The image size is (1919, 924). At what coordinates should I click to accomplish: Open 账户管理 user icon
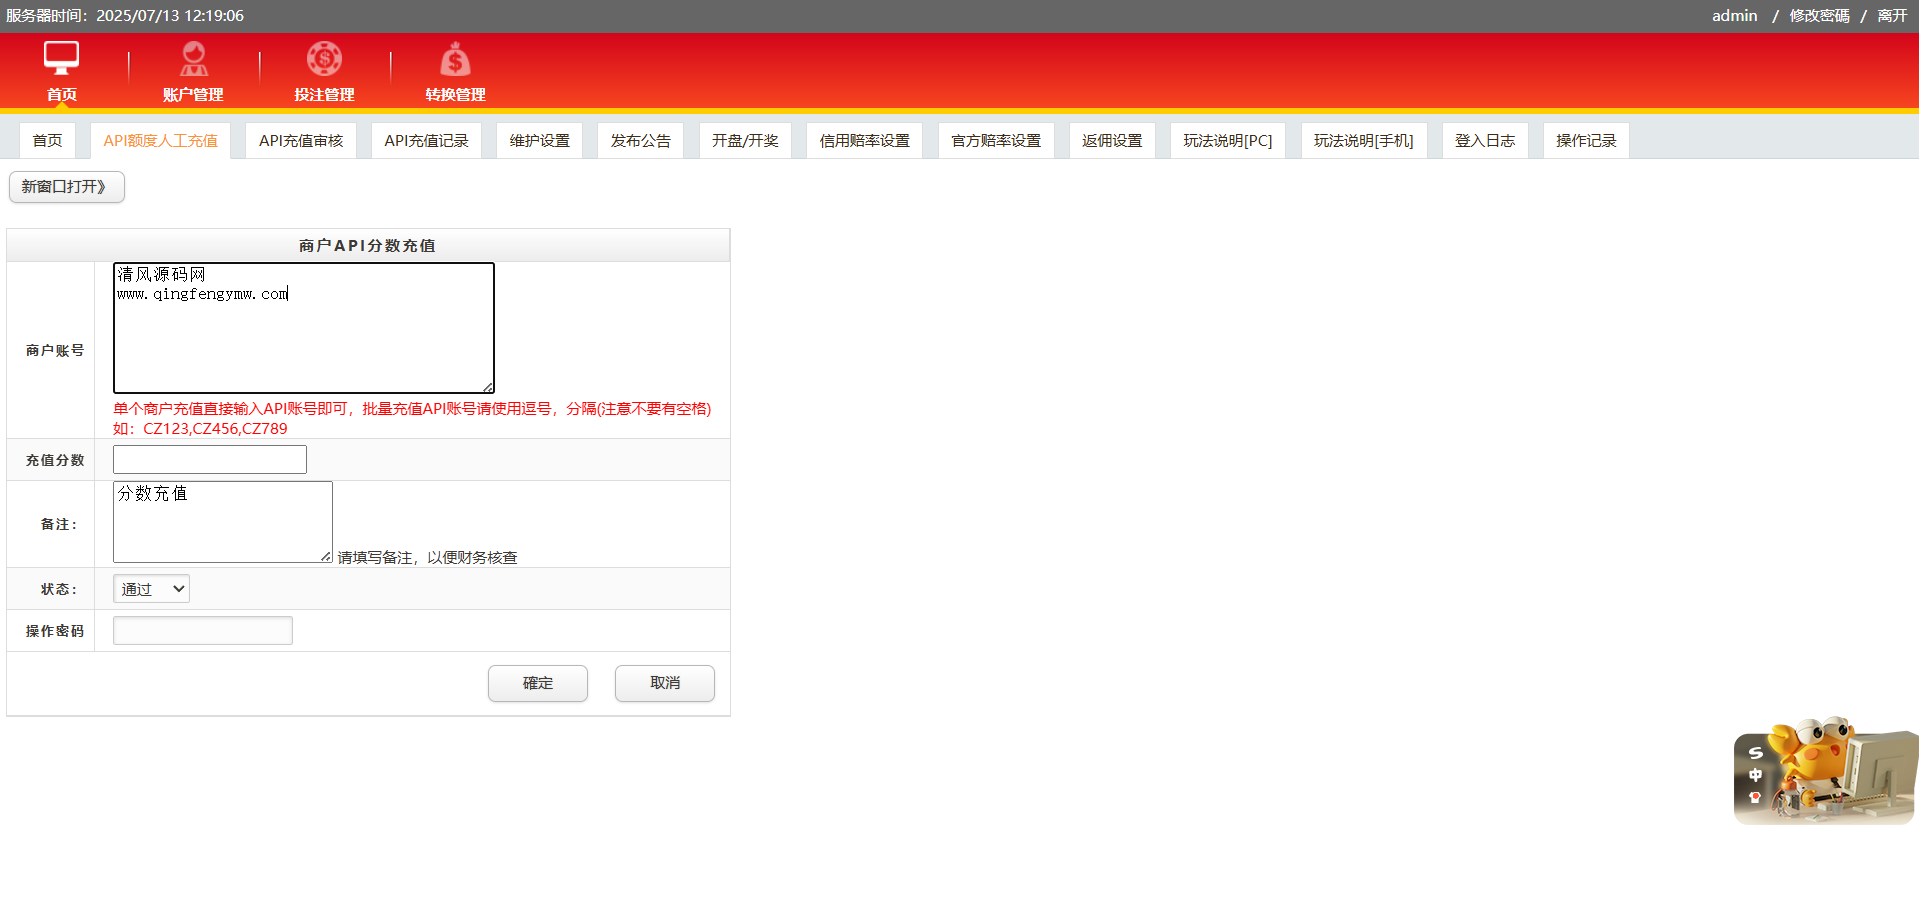pos(193,60)
